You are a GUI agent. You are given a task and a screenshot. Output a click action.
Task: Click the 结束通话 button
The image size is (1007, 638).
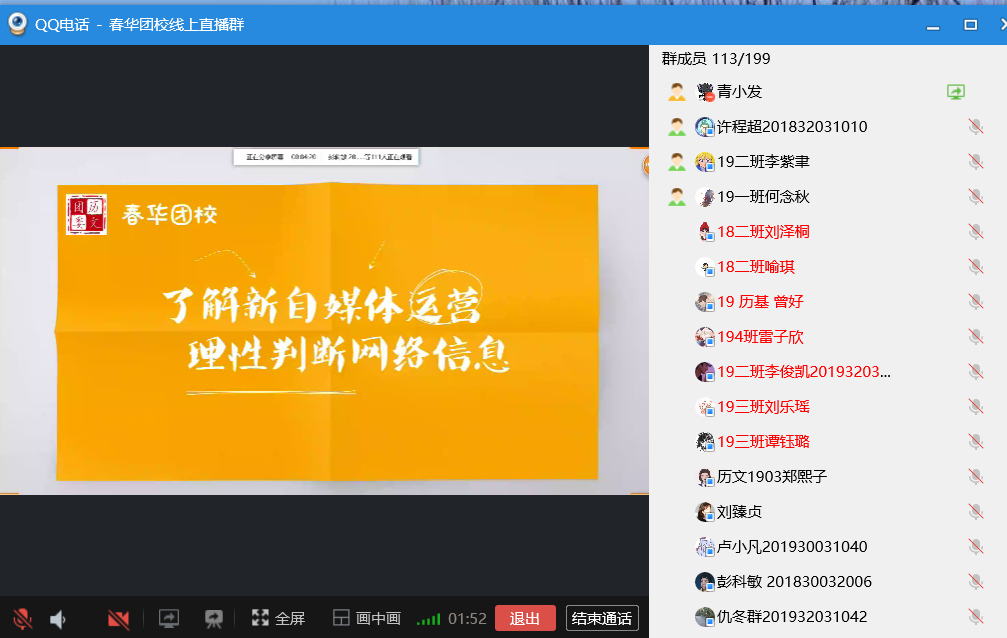(601, 618)
